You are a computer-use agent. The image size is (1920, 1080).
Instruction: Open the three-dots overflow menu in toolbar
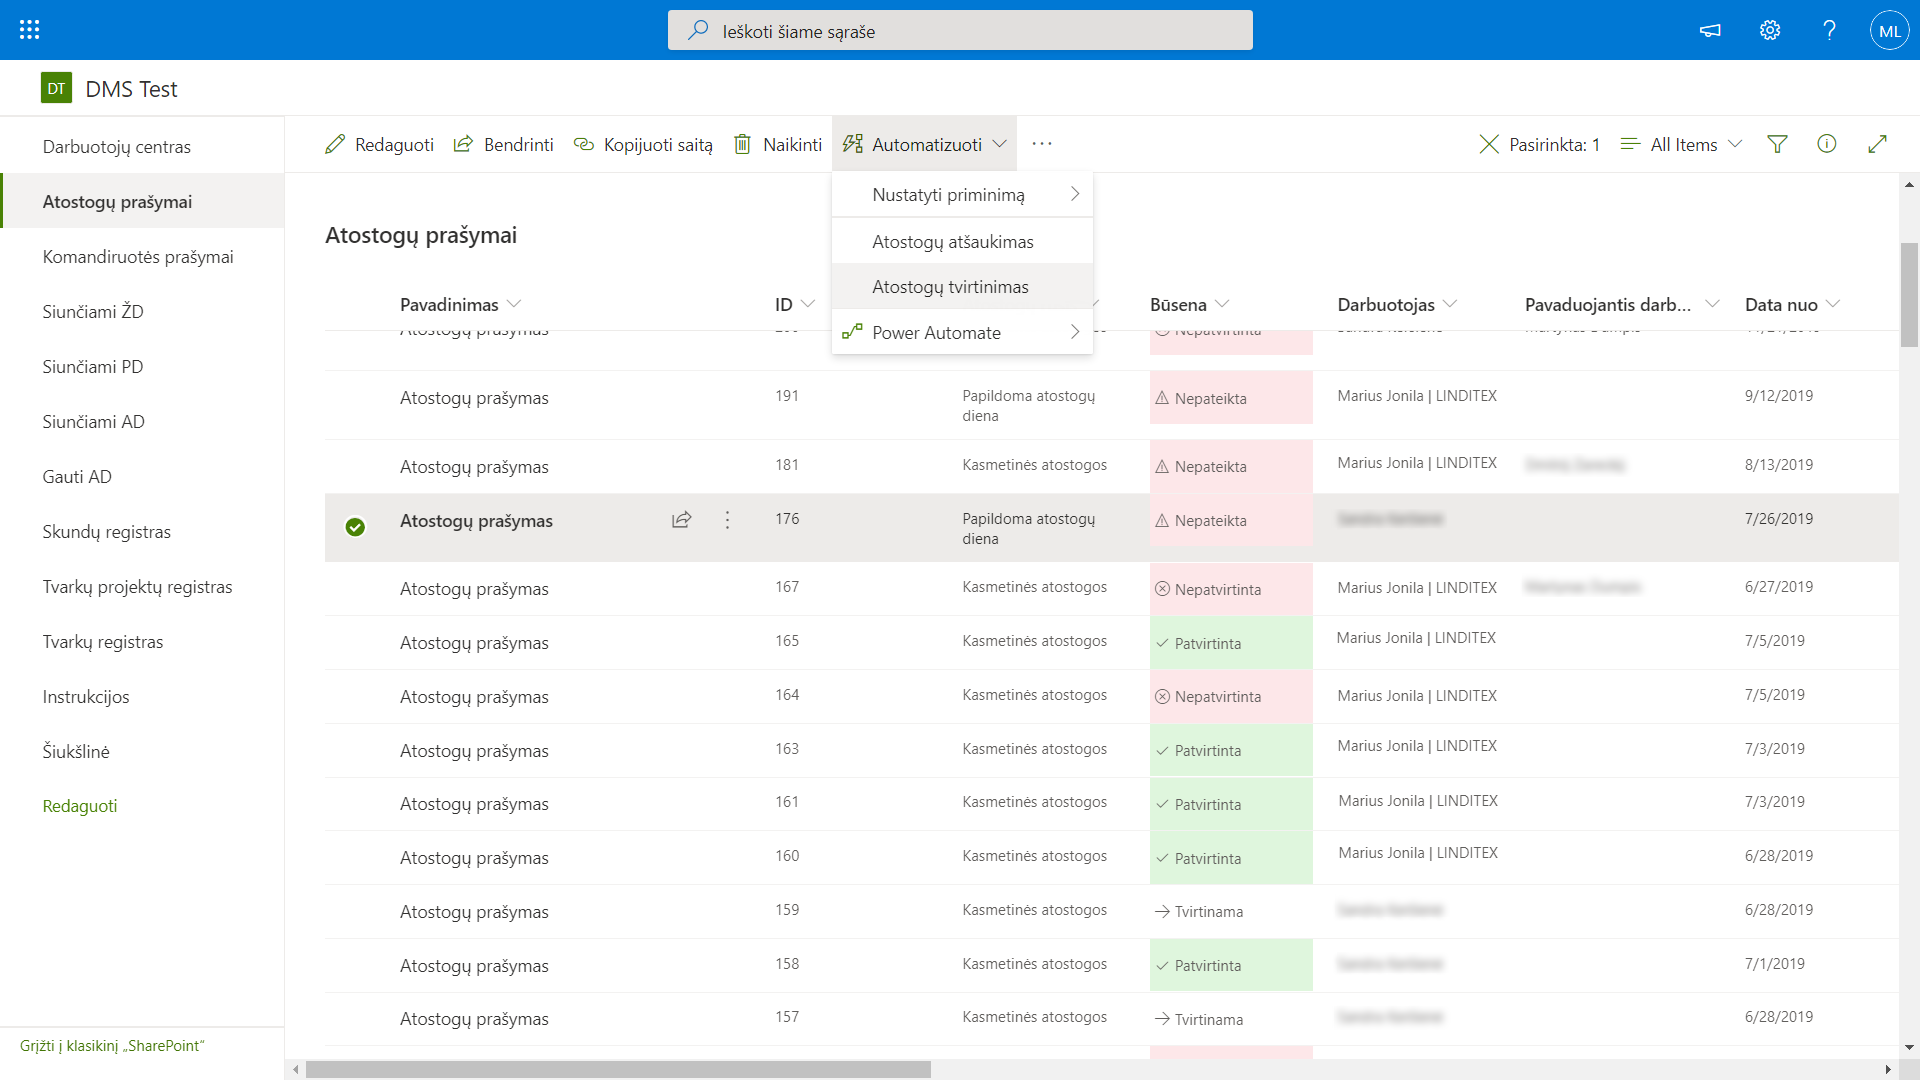(x=1042, y=144)
